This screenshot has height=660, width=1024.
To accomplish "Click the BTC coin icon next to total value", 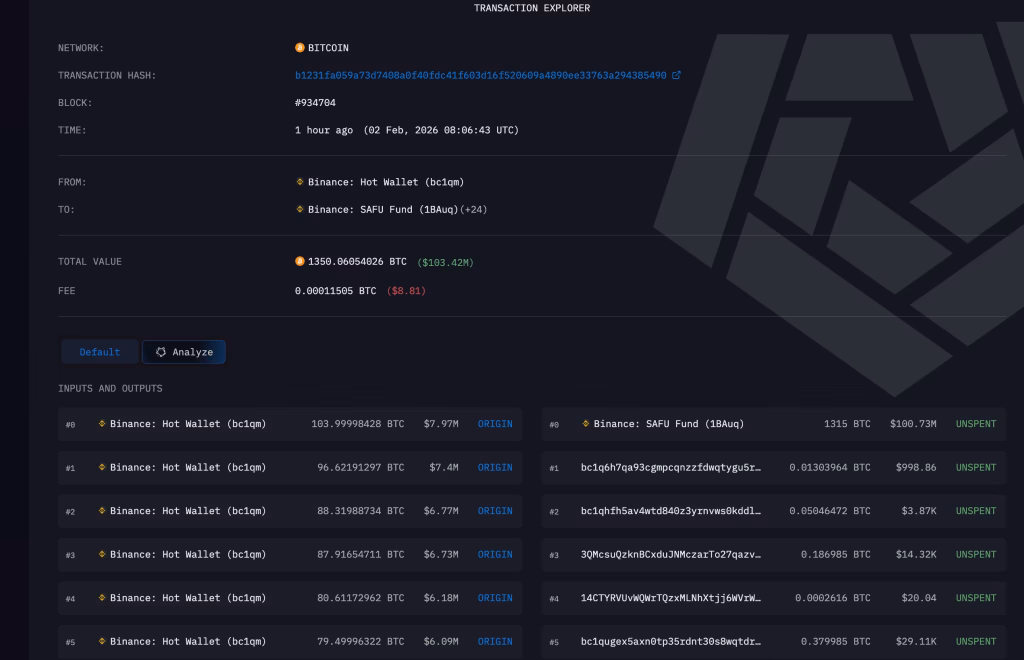I will point(298,261).
